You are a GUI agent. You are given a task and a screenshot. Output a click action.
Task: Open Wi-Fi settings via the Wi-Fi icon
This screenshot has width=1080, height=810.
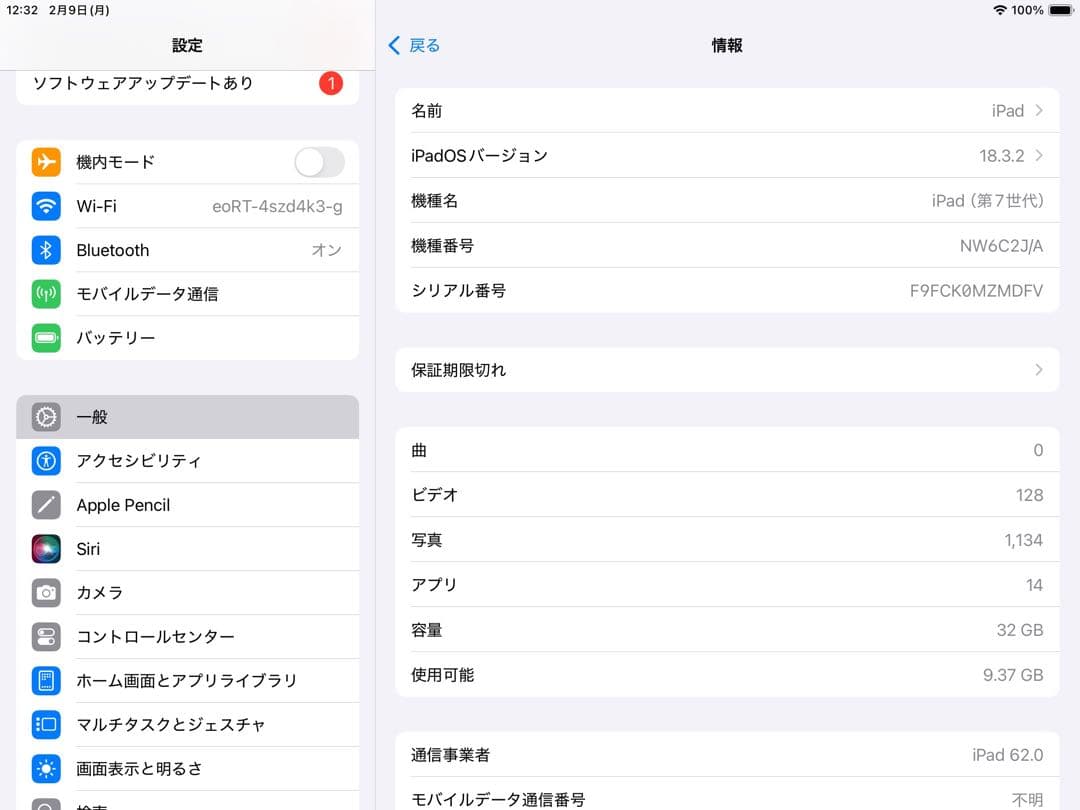pos(46,206)
